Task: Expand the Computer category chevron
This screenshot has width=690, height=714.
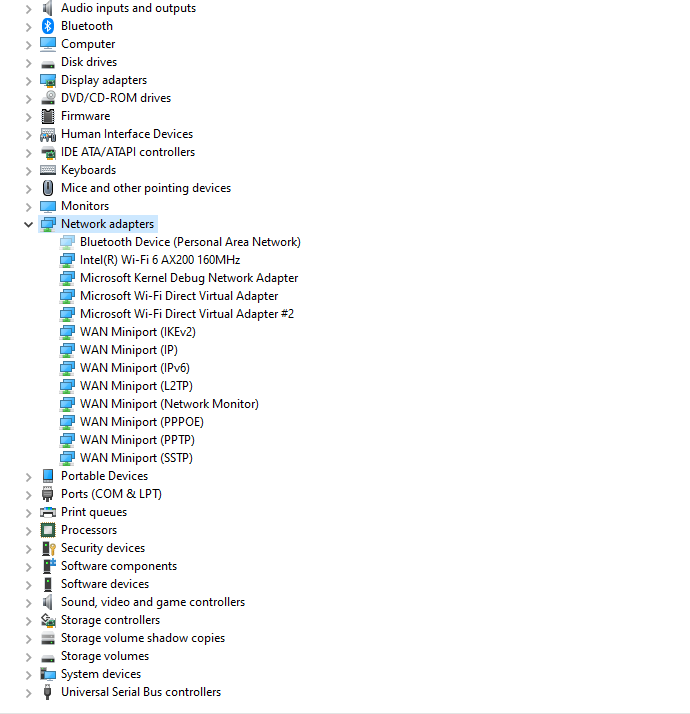Action: point(28,45)
